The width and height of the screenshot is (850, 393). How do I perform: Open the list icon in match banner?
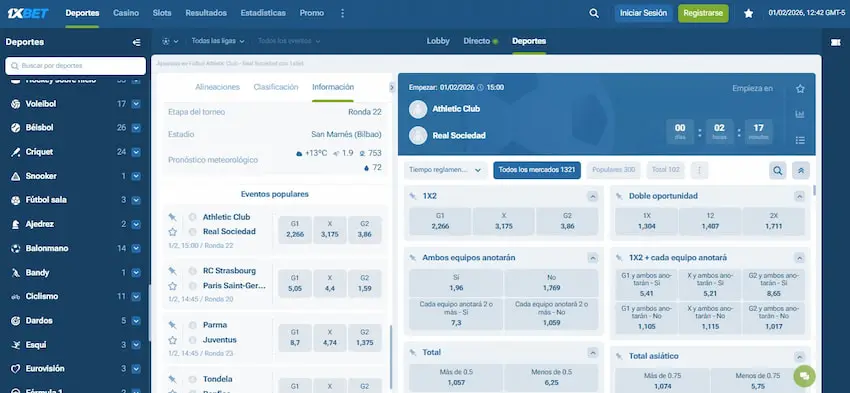click(800, 140)
